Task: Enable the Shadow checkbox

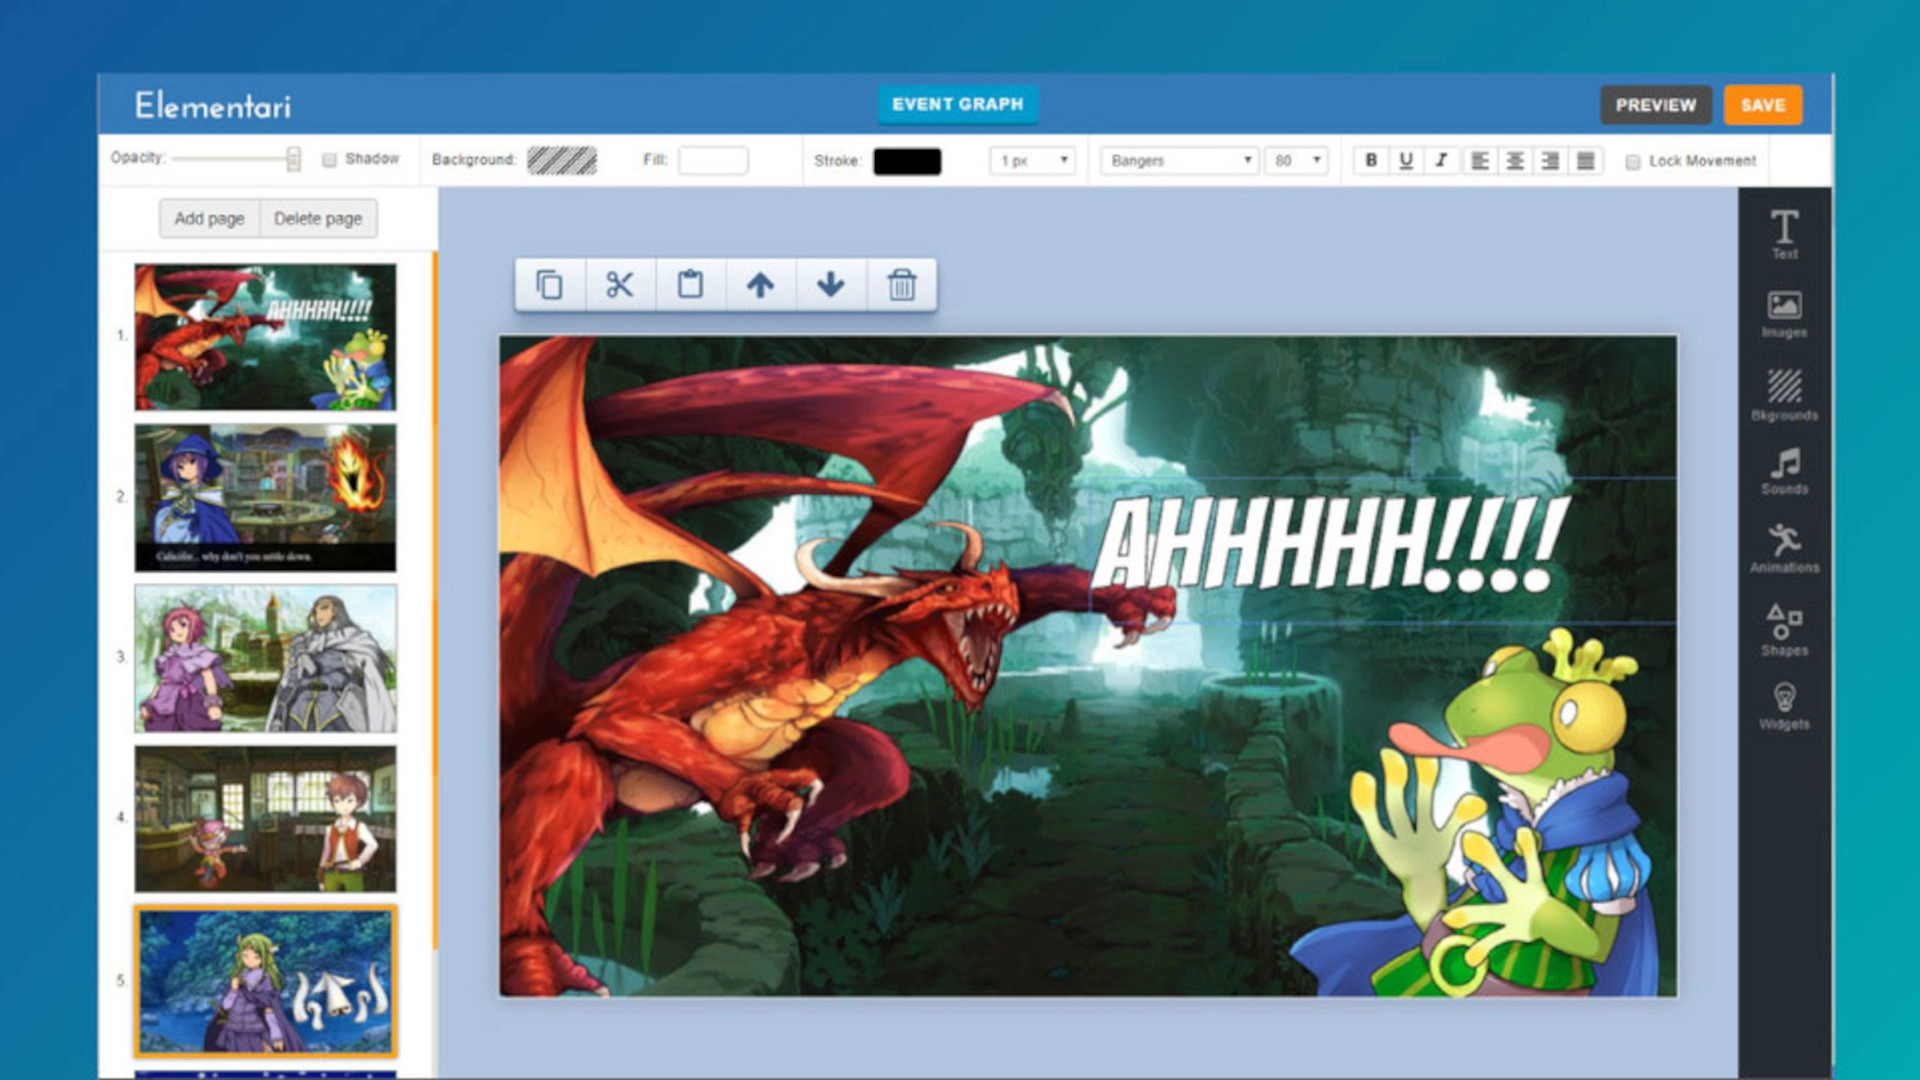Action: (329, 160)
